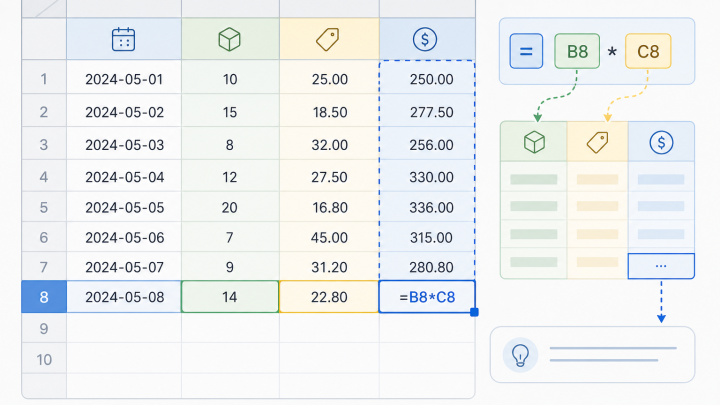Click the select-all corner of the spreadsheet
The height and width of the screenshot is (405, 720).
point(44,8)
